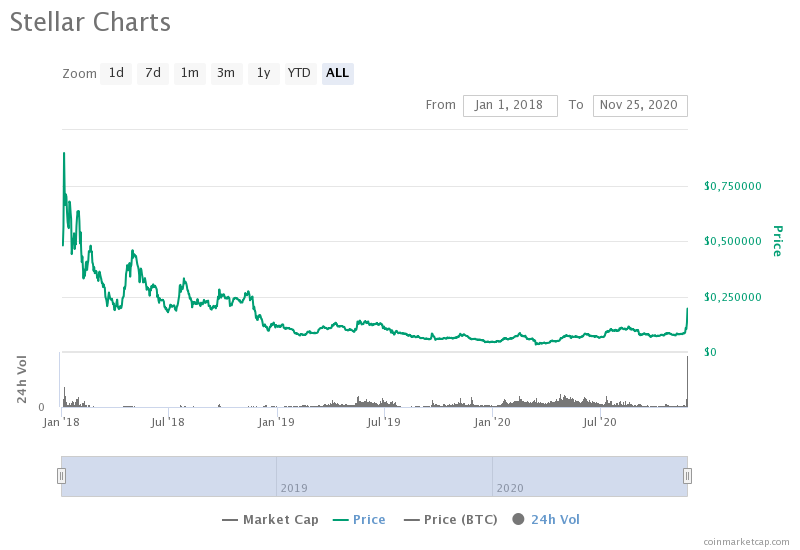Toggle the 24h Vol series legend
The height and width of the screenshot is (550, 800).
[546, 519]
